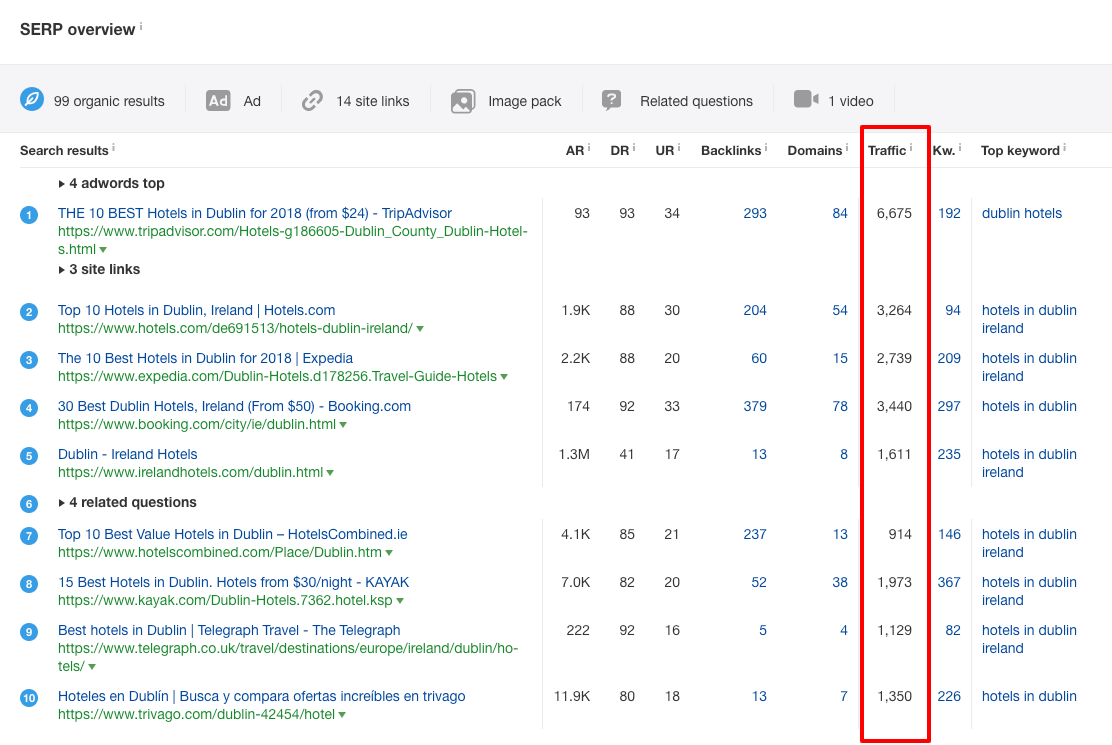
Task: Expand the 3 site links row
Action: (99, 269)
